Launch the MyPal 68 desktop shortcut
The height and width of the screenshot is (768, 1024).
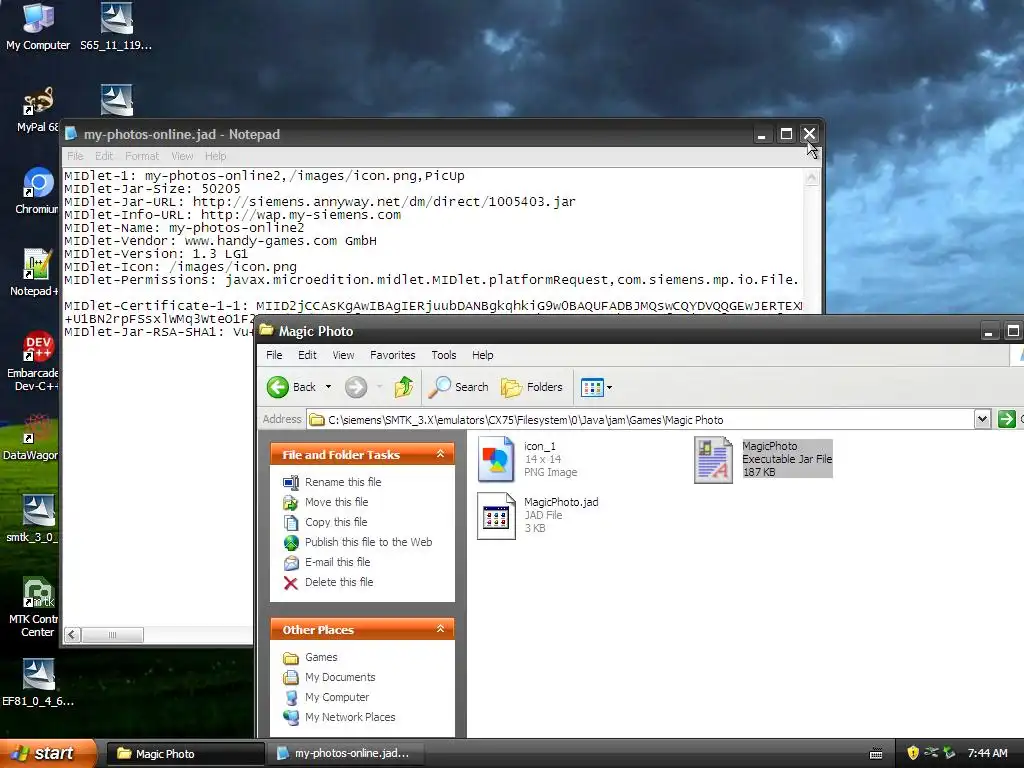coord(37,110)
